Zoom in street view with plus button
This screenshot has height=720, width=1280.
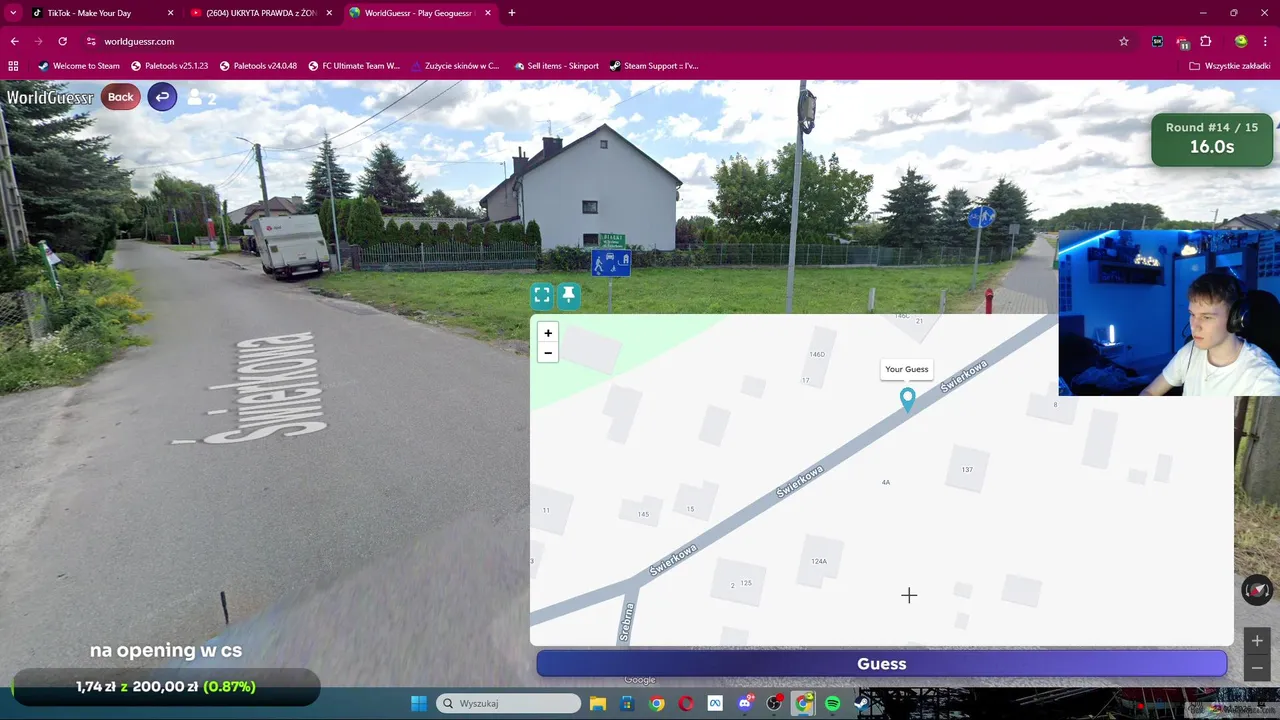pos(1257,641)
